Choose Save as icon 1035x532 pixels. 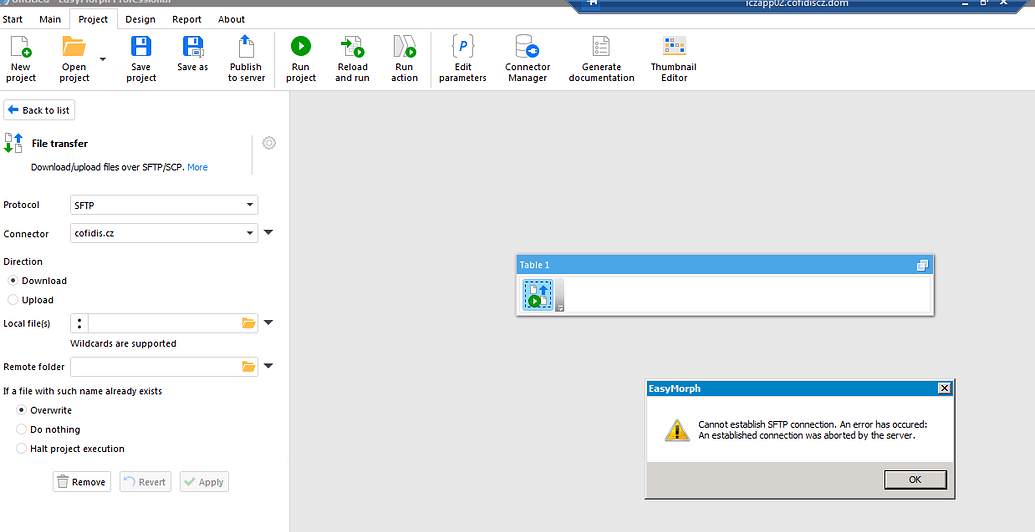click(193, 47)
